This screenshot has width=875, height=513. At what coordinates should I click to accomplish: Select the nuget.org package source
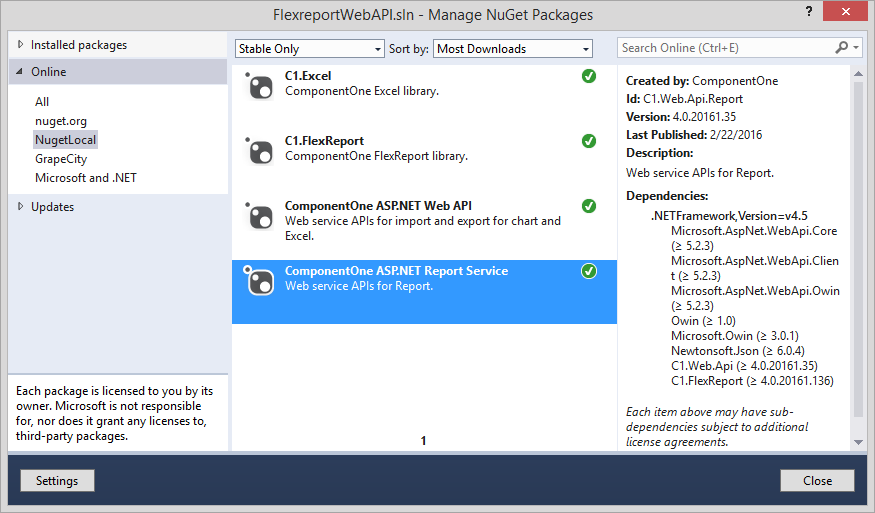61,121
